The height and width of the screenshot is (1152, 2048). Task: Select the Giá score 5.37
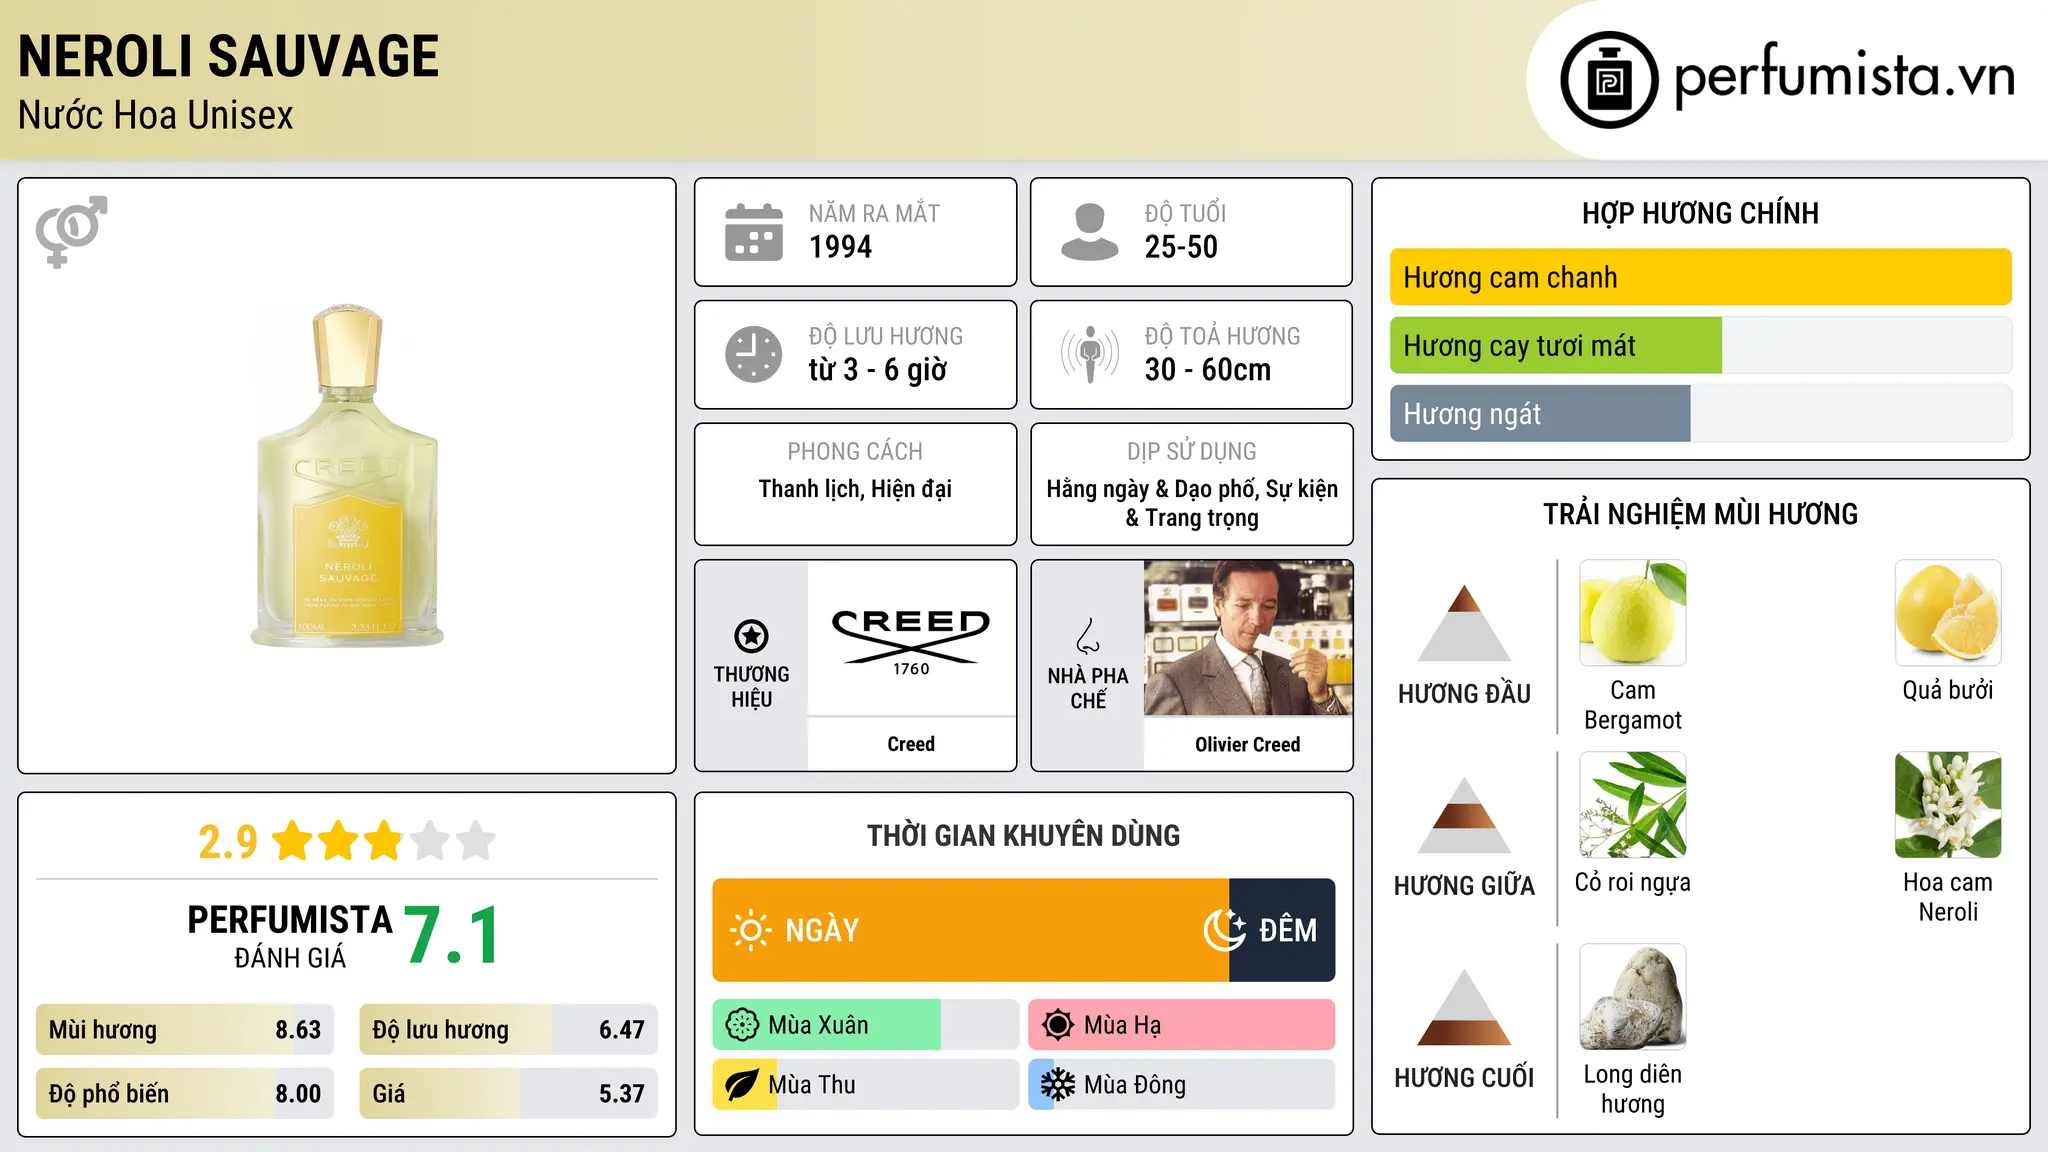pos(621,1094)
